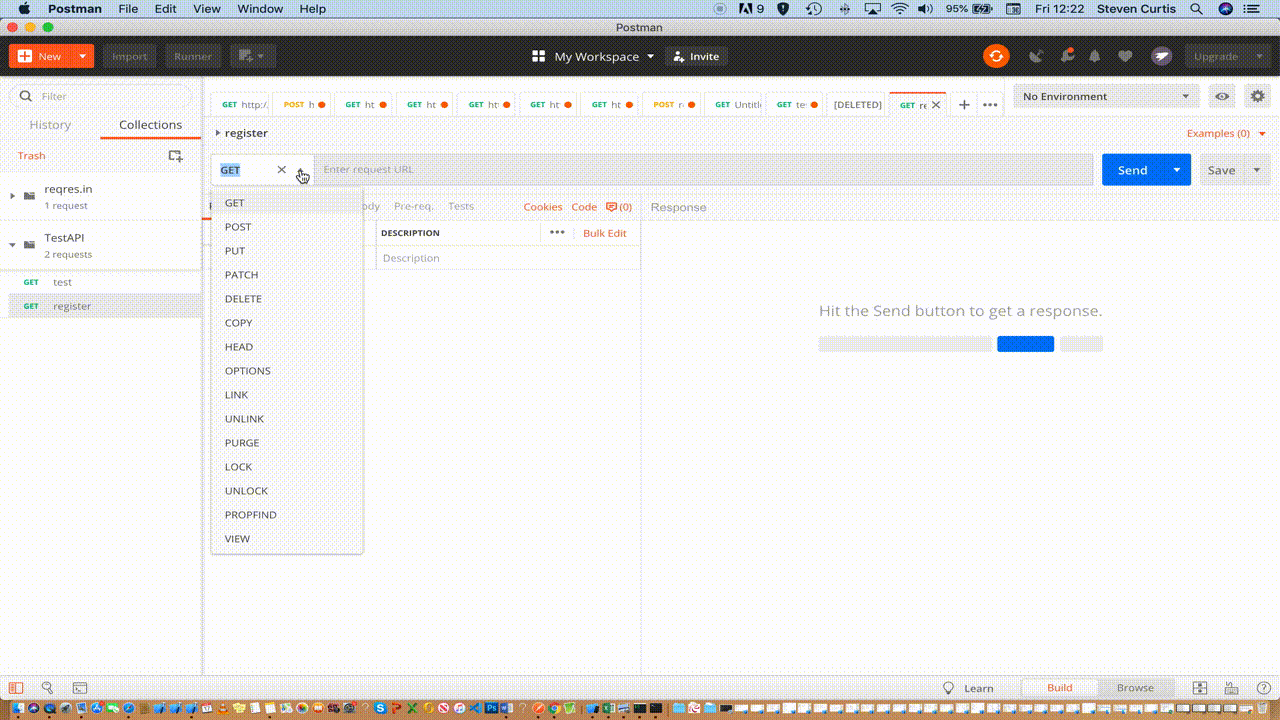The image size is (1280, 720).
Task: Open the wrench settings icon in header
Action: coord(1066,56)
